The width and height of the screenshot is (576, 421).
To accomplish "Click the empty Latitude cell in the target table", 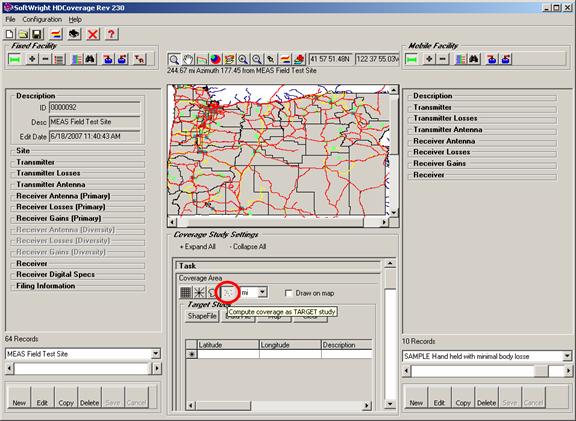I will point(228,355).
